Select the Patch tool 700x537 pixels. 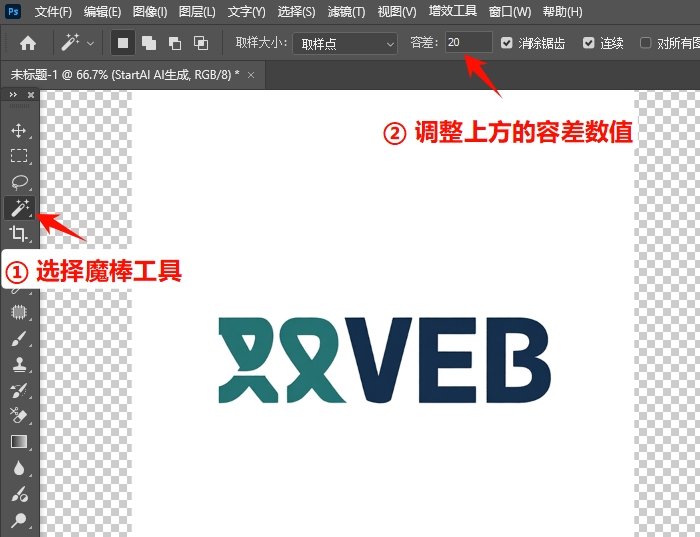click(19, 312)
